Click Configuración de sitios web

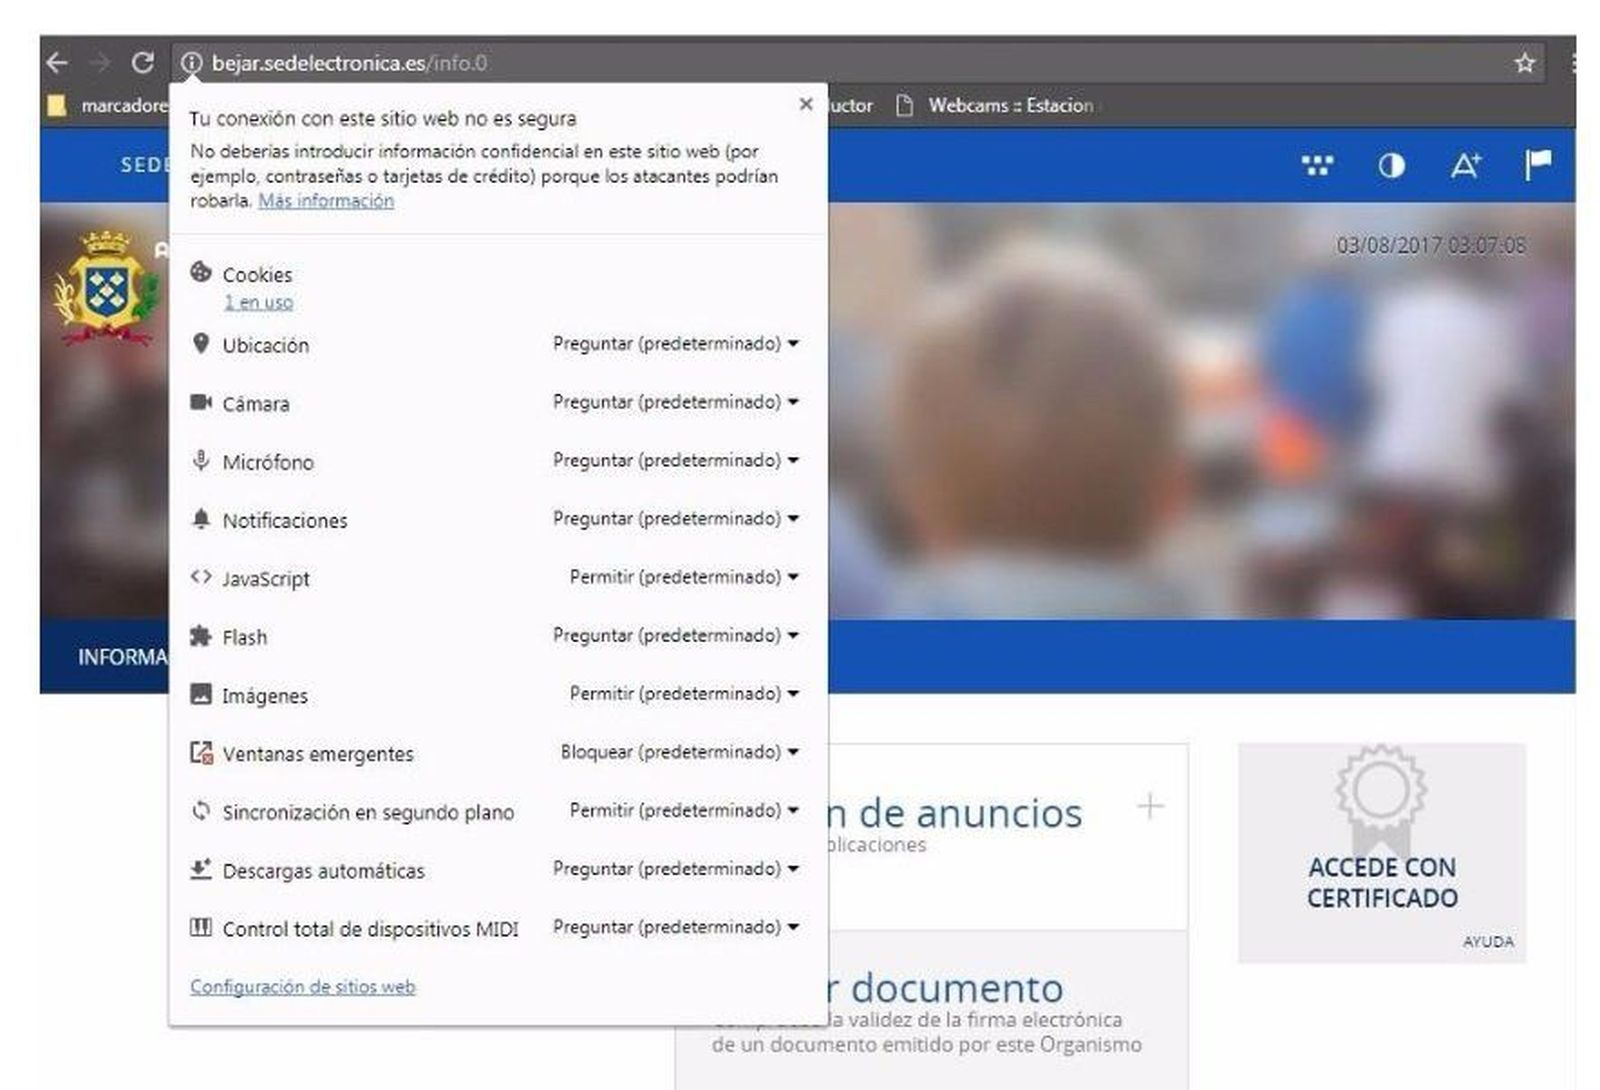pyautogui.click(x=302, y=986)
